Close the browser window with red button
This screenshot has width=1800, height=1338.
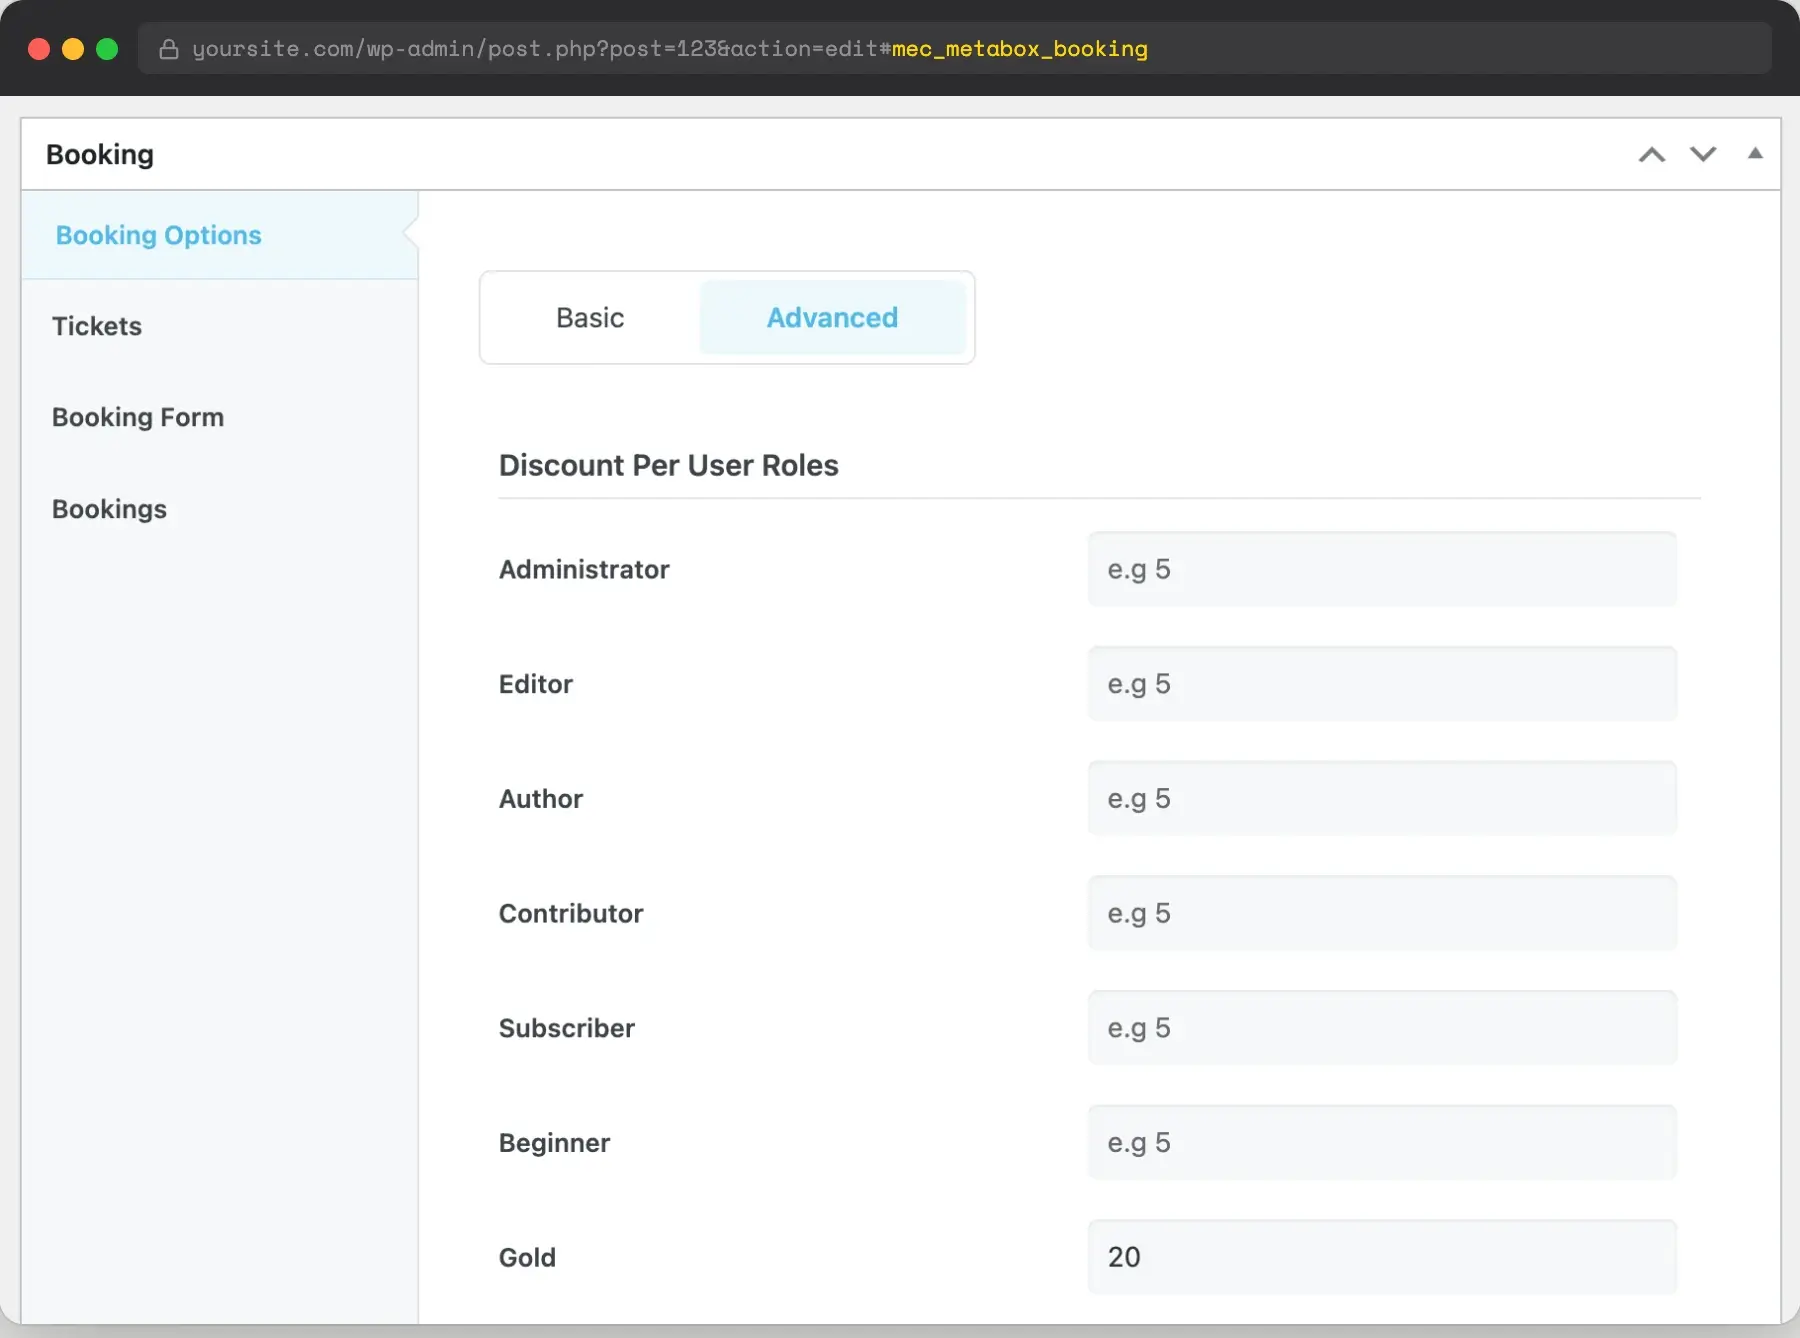pyautogui.click(x=39, y=49)
